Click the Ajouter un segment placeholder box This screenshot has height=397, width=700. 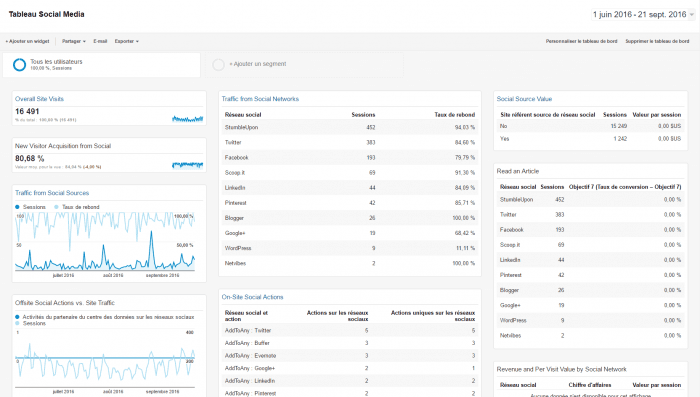coord(304,65)
